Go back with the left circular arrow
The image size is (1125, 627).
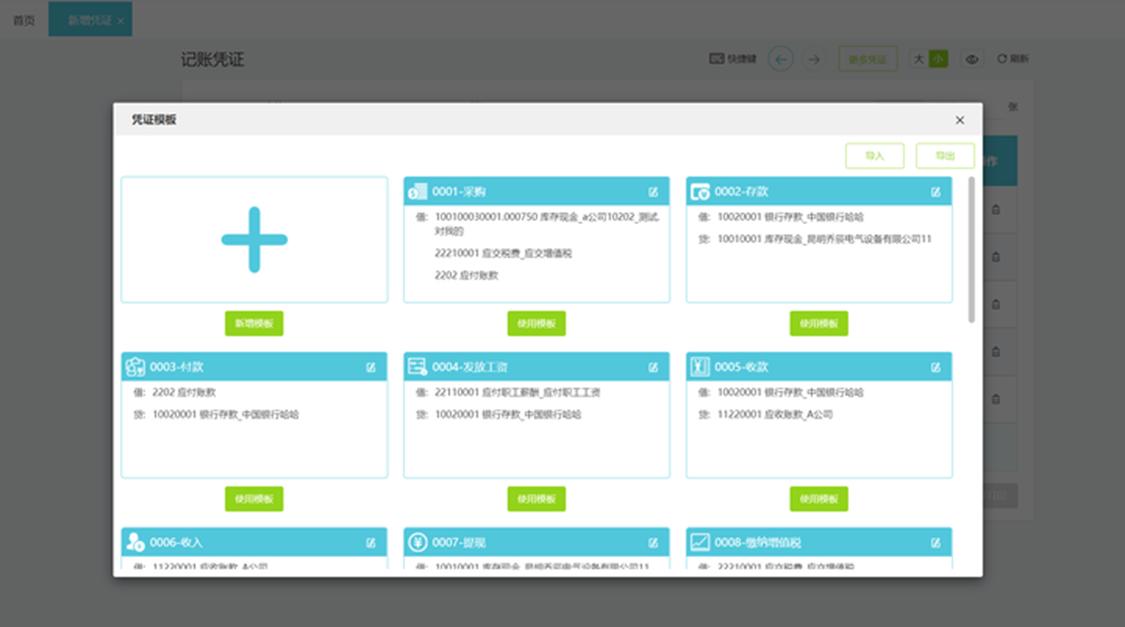pos(779,60)
